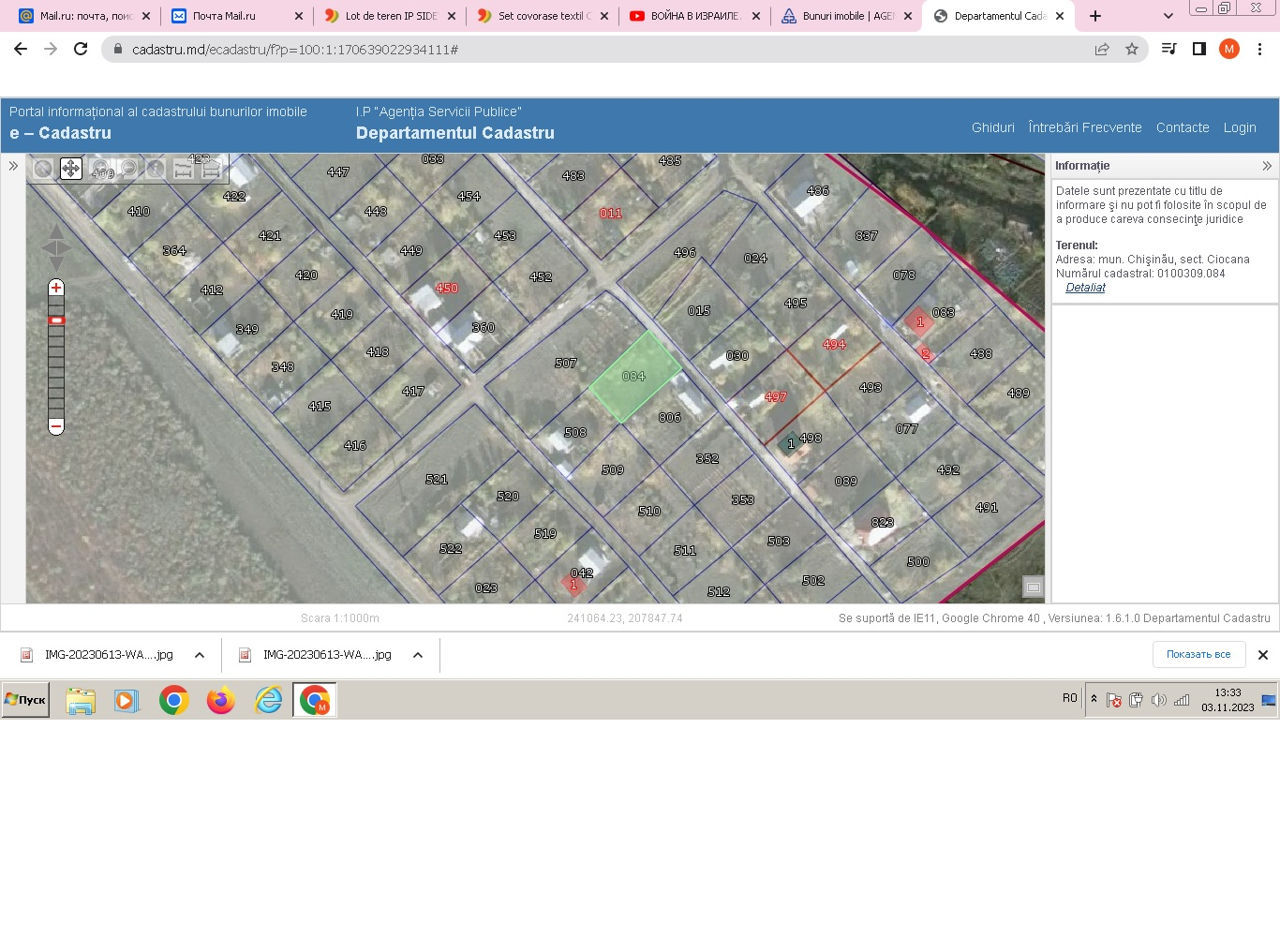Click the e – Cadastru portal title
This screenshot has height=937, width=1280.
tap(60, 133)
